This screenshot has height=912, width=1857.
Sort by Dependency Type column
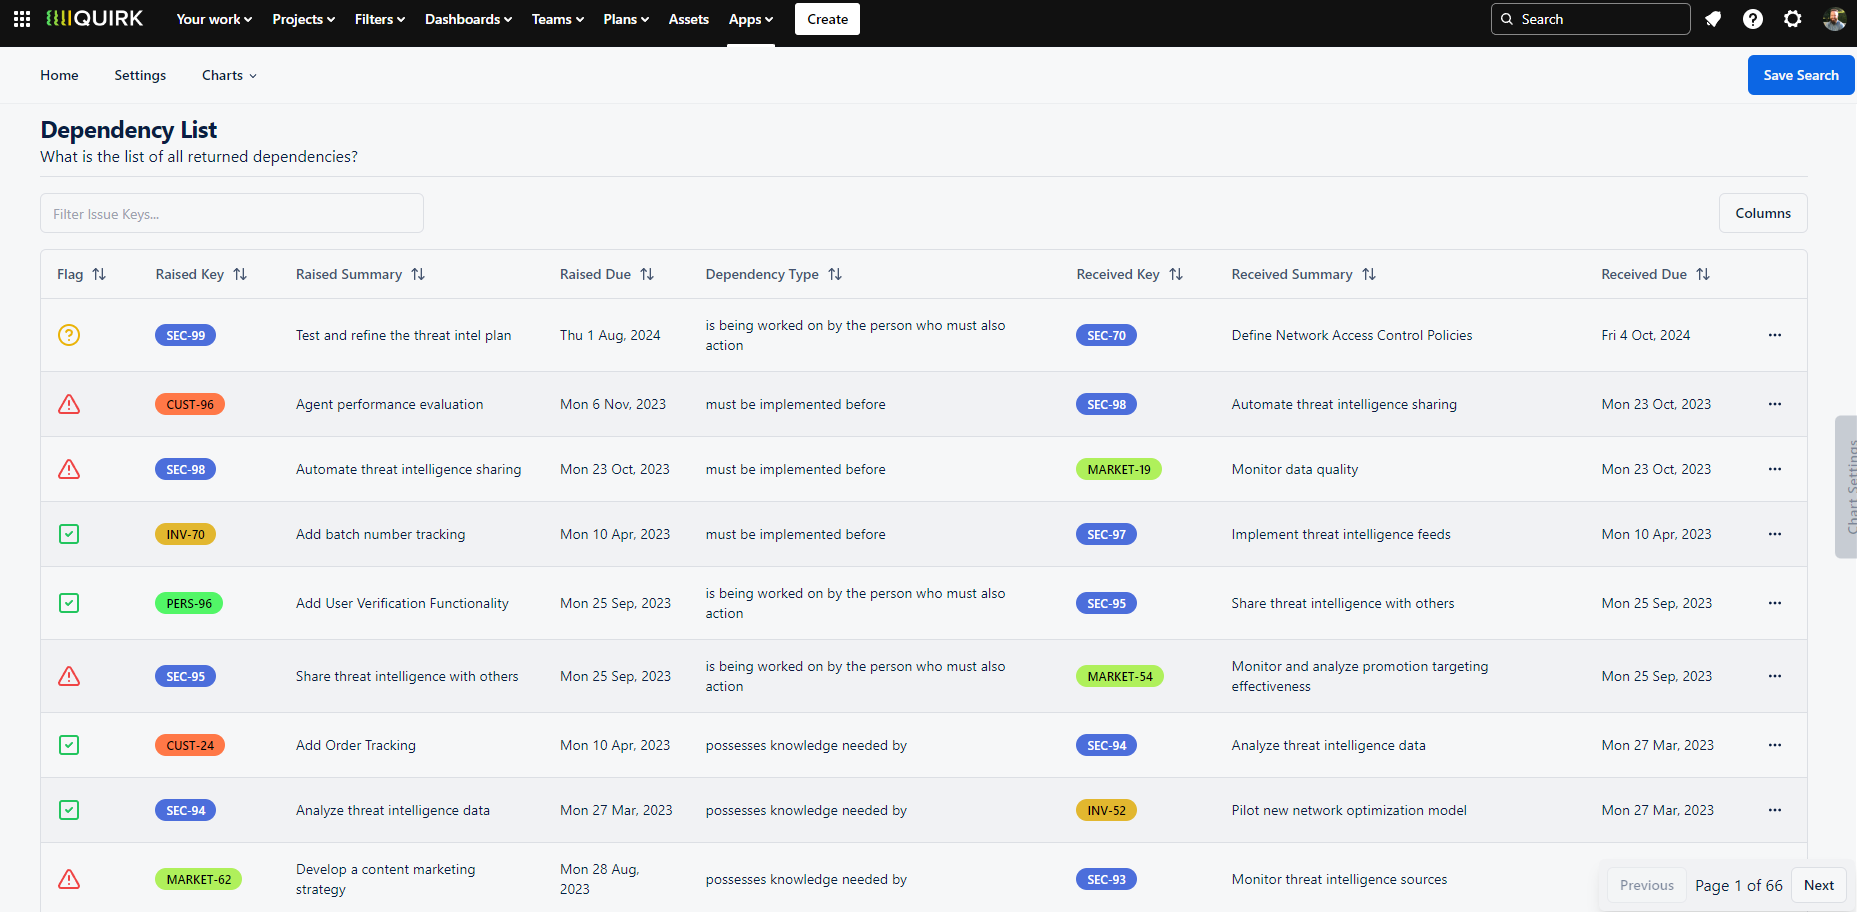[835, 274]
